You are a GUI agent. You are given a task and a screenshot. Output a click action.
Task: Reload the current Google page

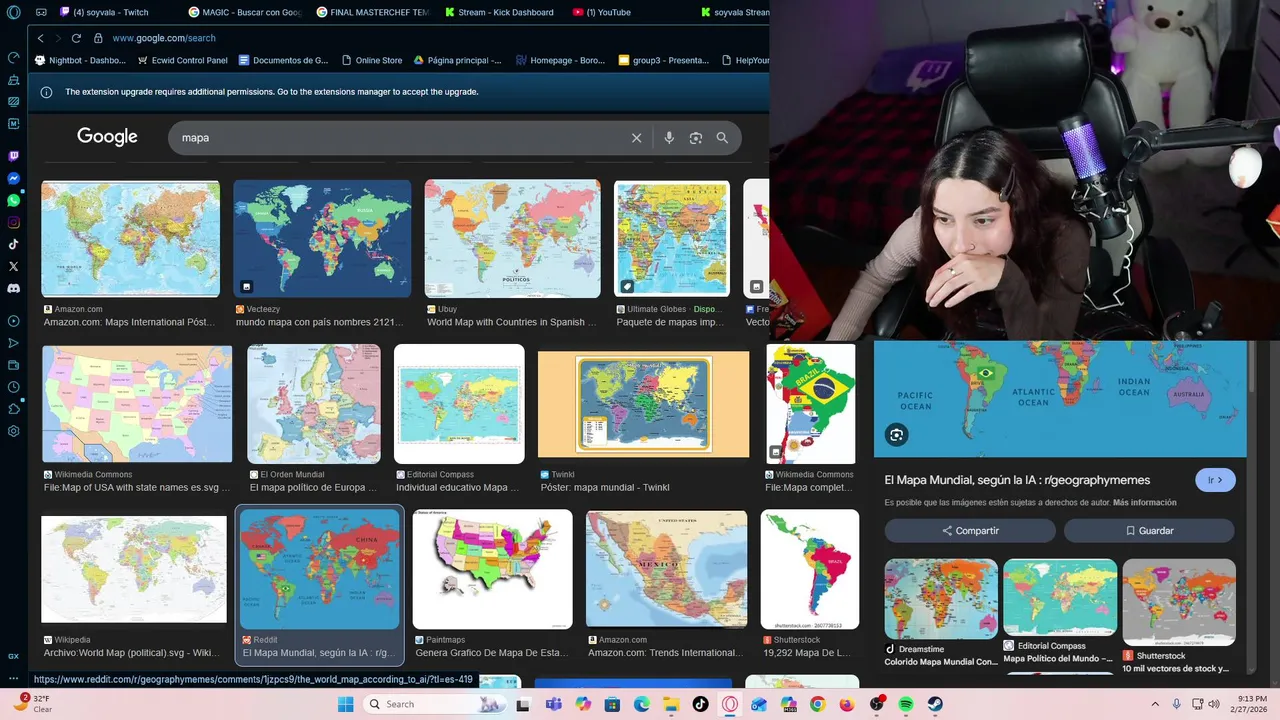[x=76, y=38]
